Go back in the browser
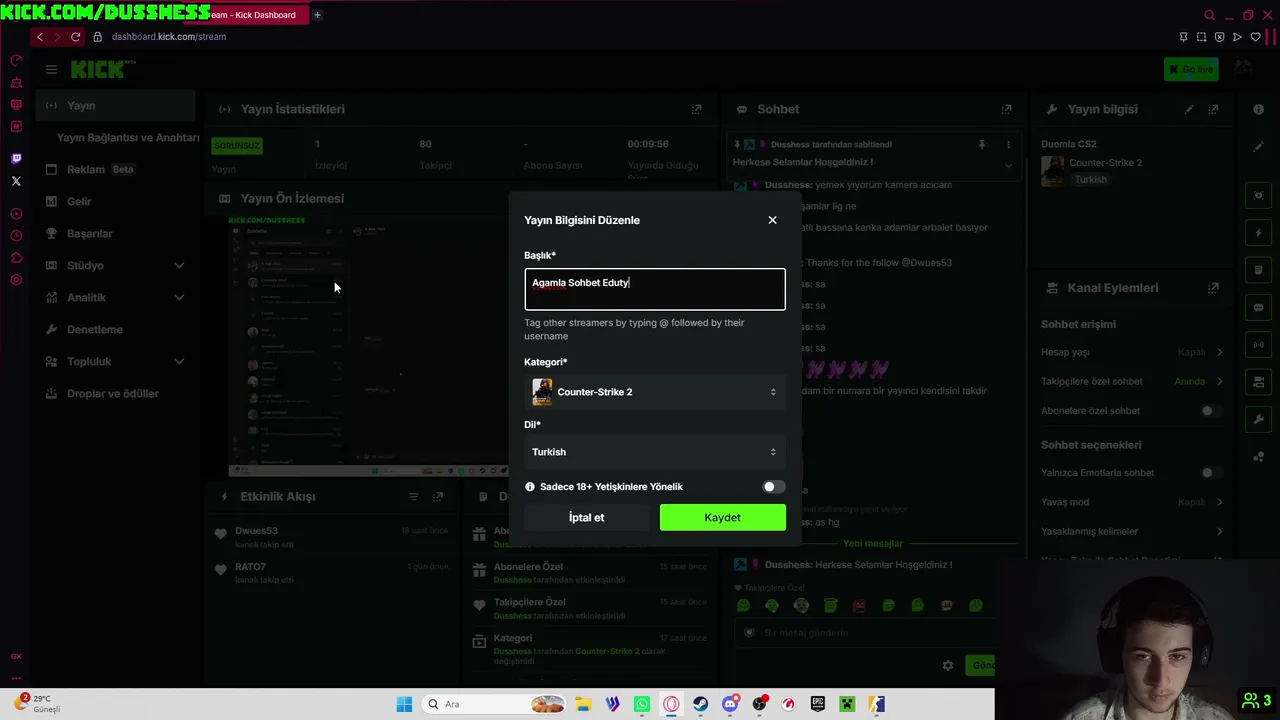 point(39,37)
